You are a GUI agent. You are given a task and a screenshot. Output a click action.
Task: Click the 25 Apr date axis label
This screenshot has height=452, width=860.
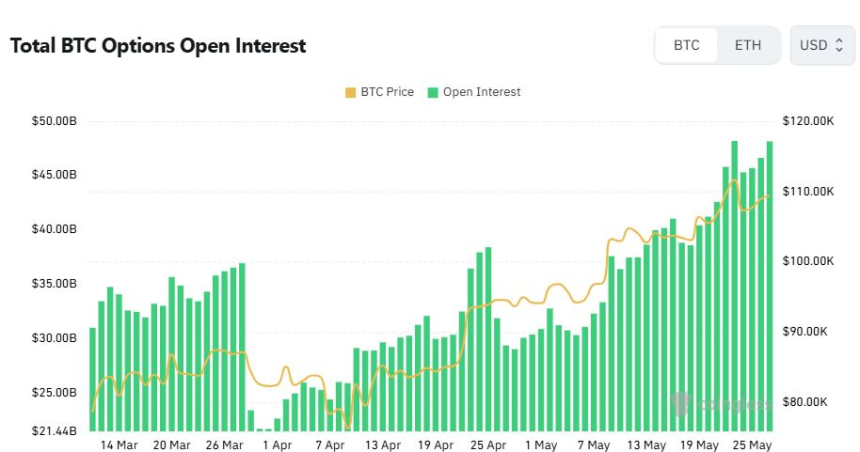pyautogui.click(x=488, y=445)
